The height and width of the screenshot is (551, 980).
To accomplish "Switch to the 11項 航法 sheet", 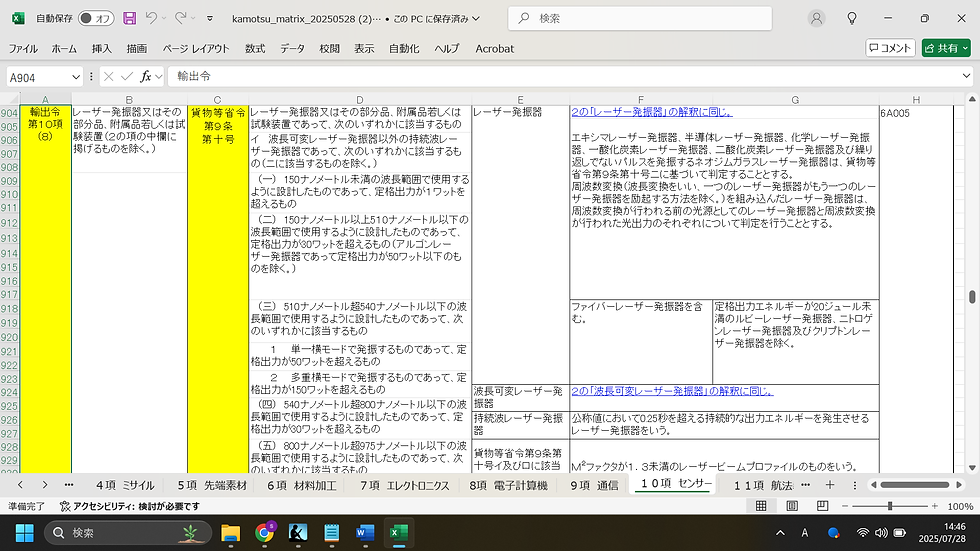I will point(762,485).
